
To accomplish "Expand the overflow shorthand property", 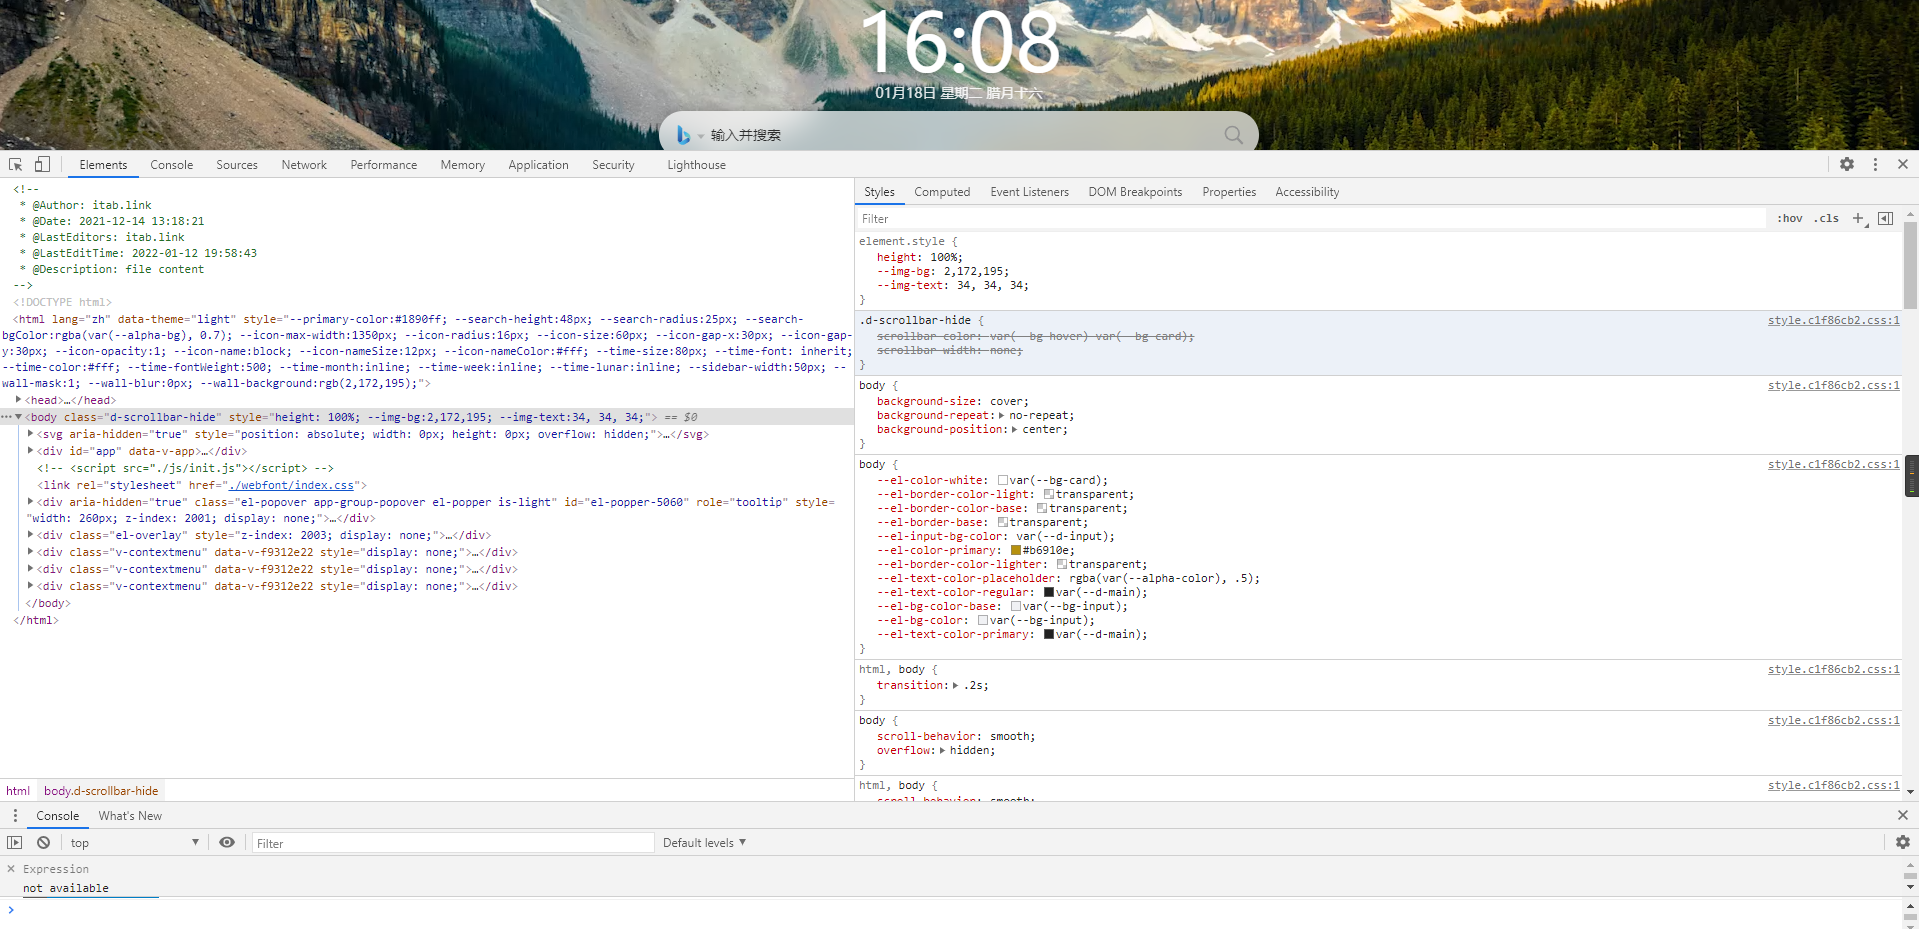I will 942,750.
